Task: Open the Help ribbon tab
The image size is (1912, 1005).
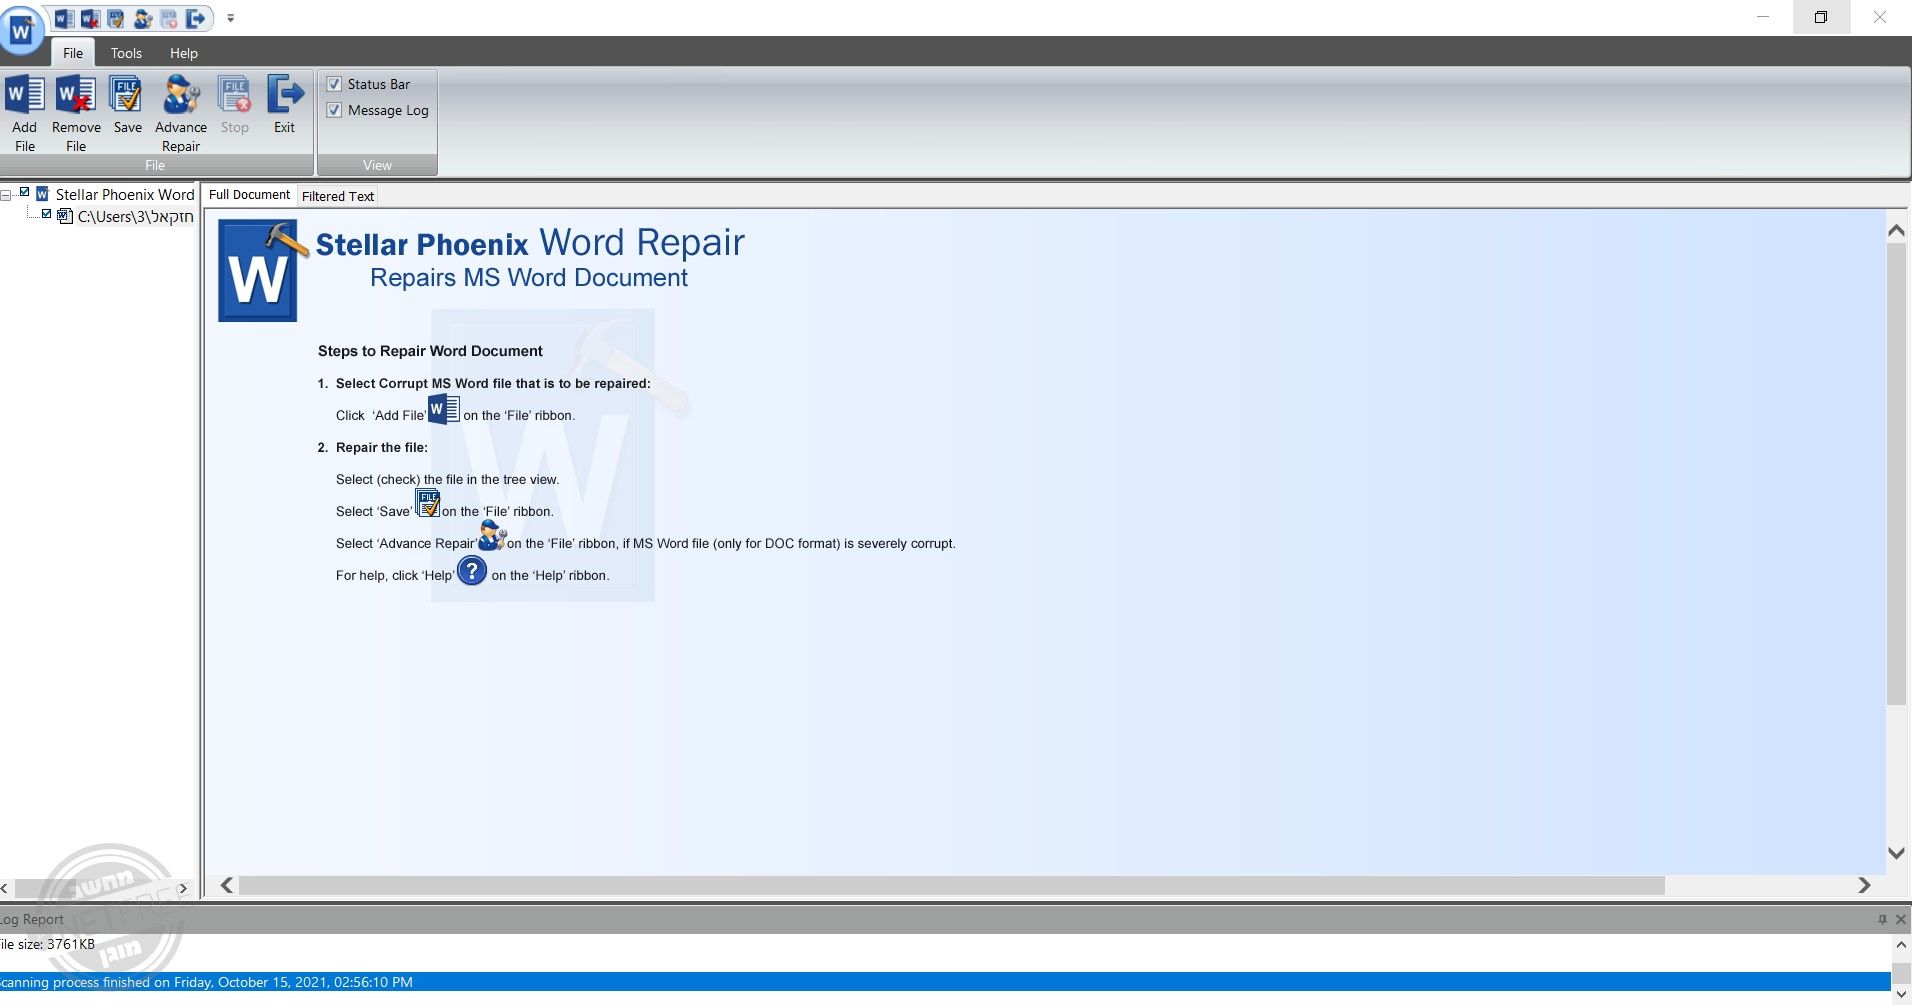Action: 184,53
